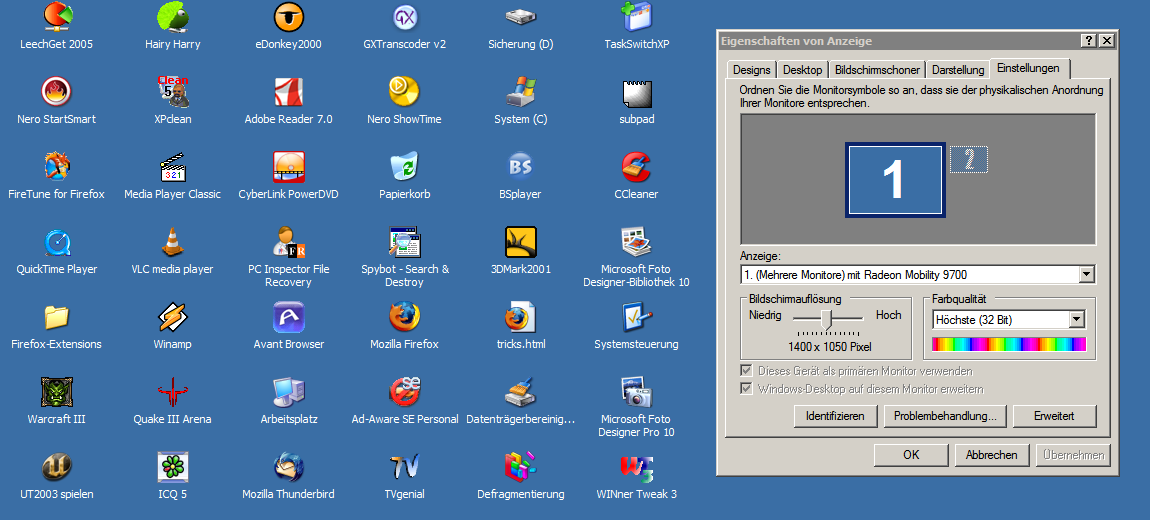This screenshot has height=520, width=1150.
Task: Switch to the Desktop tab
Action: click(x=802, y=70)
